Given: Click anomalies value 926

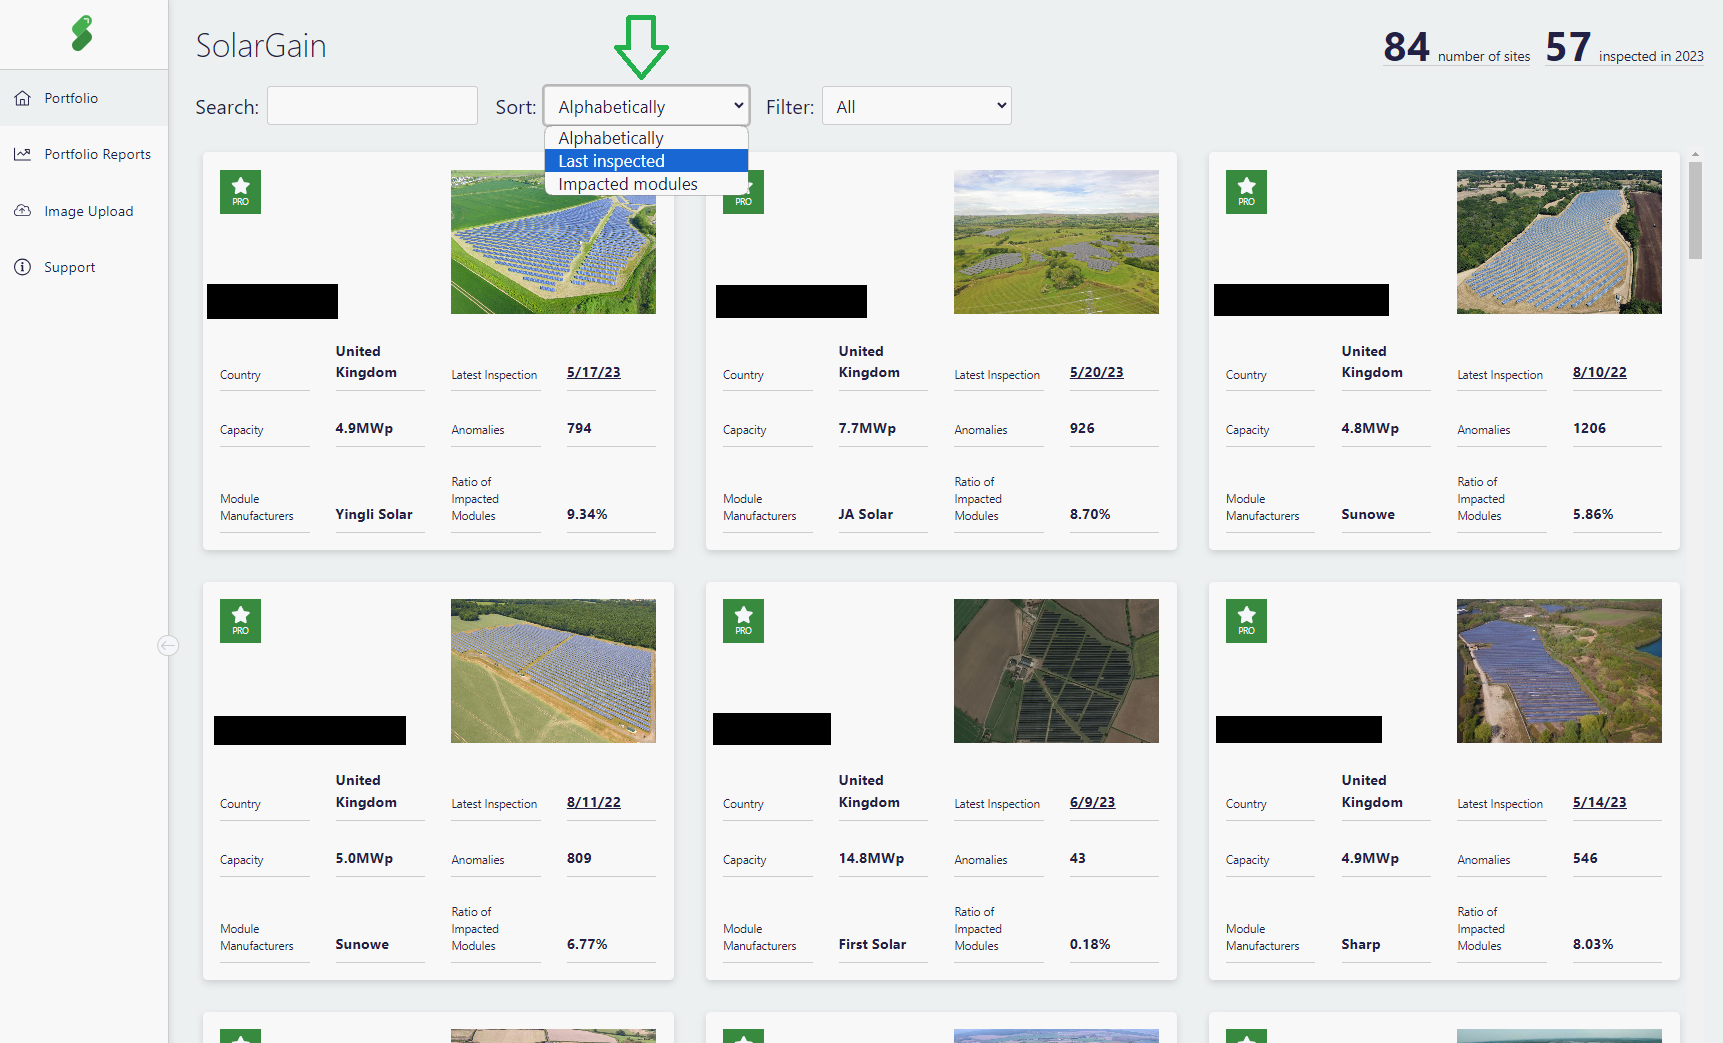Looking at the screenshot, I should [1082, 428].
